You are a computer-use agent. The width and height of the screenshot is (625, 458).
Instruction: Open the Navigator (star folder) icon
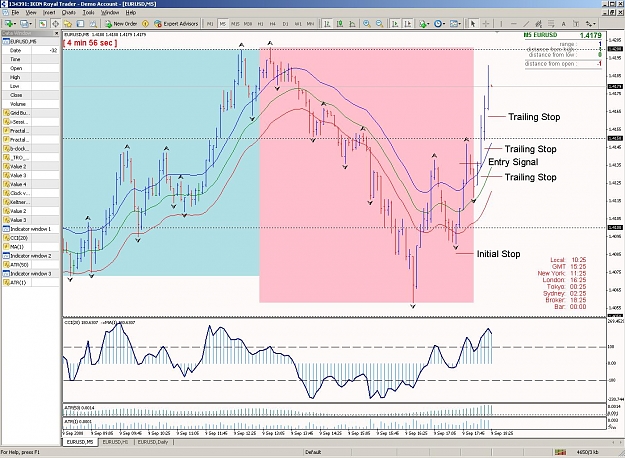(x=68, y=24)
